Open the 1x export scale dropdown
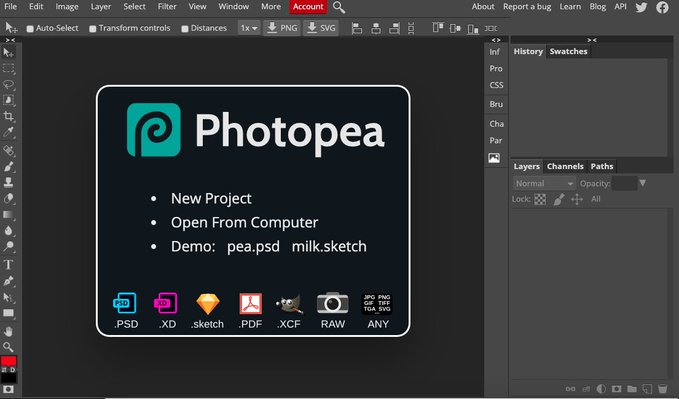This screenshot has width=679, height=399. pyautogui.click(x=249, y=28)
